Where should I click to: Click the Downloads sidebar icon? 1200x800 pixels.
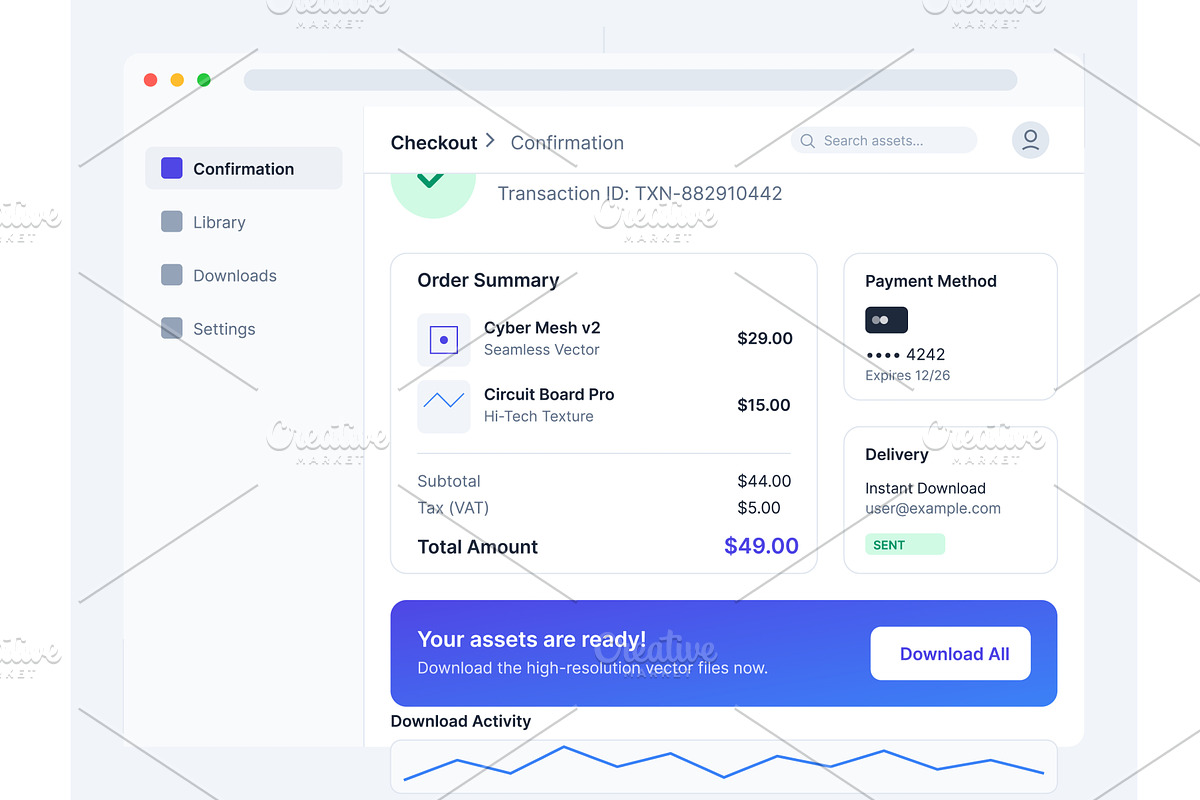172,275
